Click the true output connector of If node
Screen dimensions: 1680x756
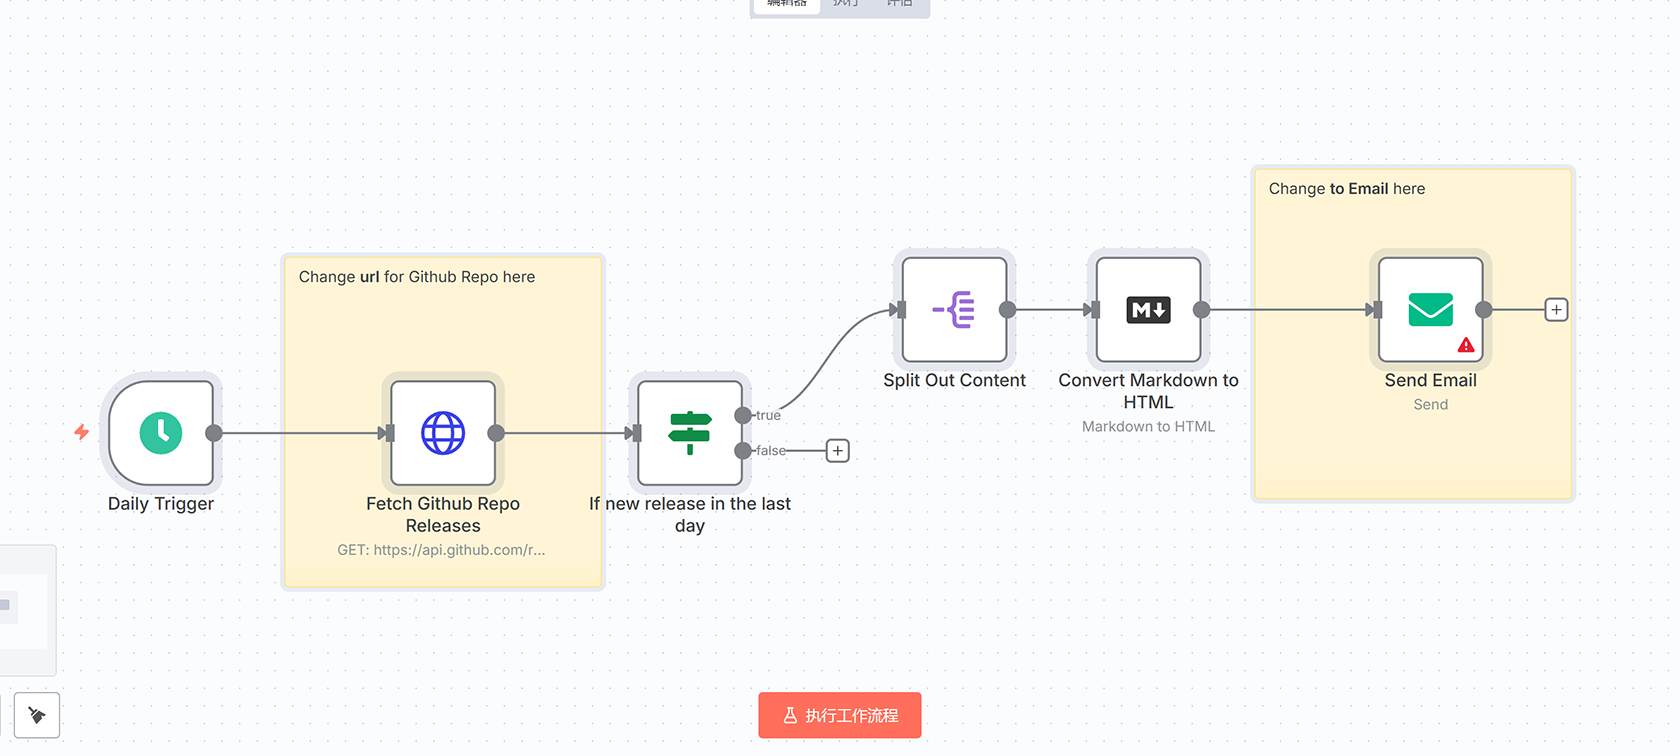tap(743, 415)
